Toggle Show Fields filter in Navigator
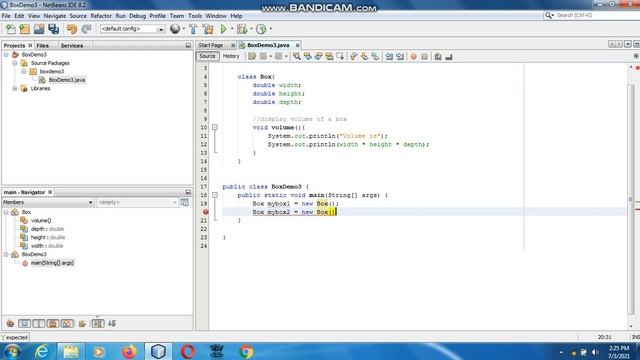Viewport: 640px width, 360px height. click(x=24, y=324)
